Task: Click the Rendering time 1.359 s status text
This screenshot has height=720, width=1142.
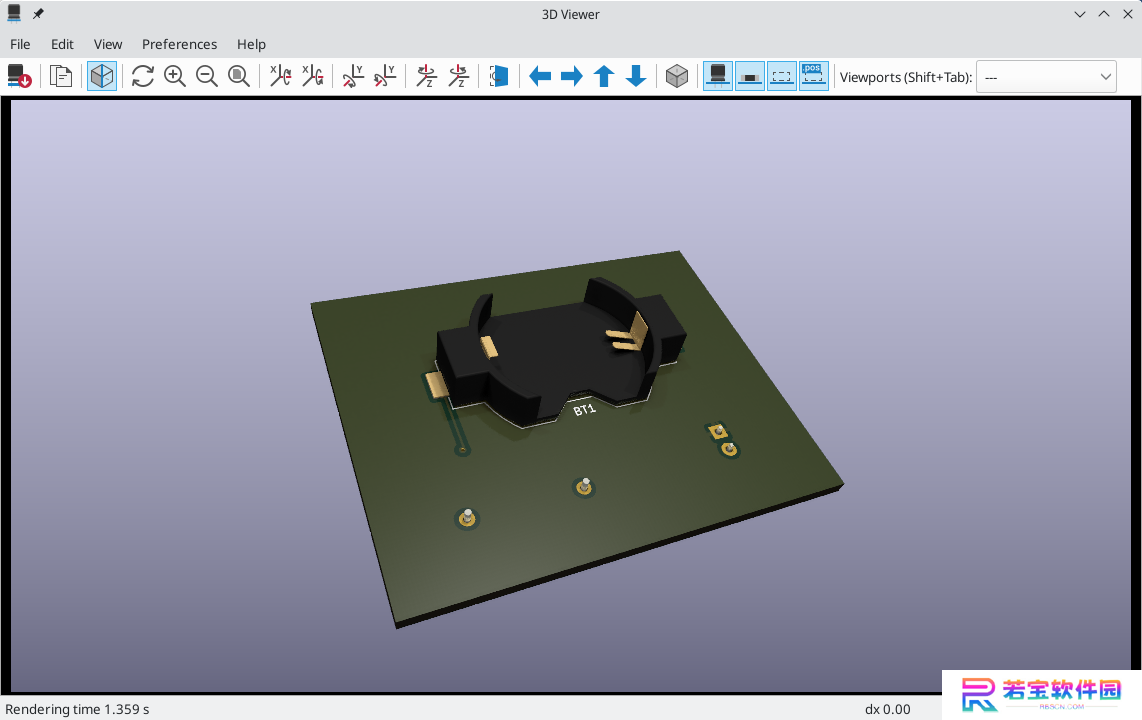Action: tap(77, 709)
